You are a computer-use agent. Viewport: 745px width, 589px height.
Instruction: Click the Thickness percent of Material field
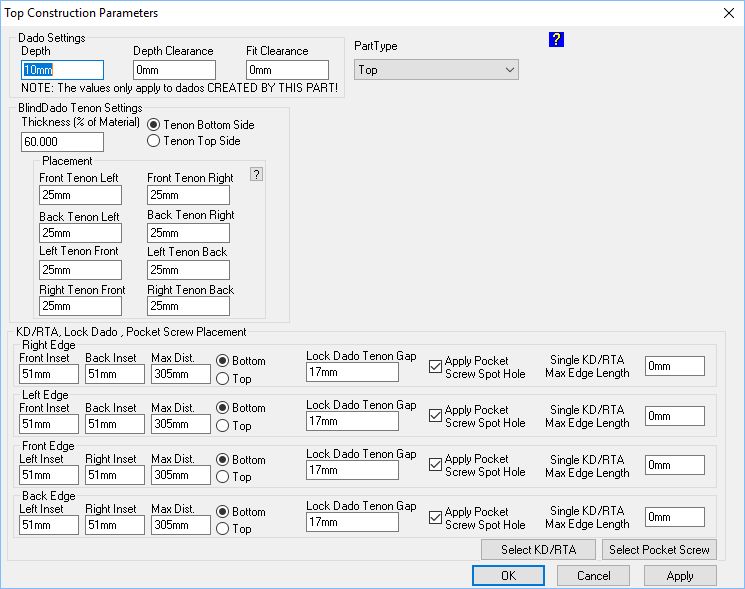point(62,142)
